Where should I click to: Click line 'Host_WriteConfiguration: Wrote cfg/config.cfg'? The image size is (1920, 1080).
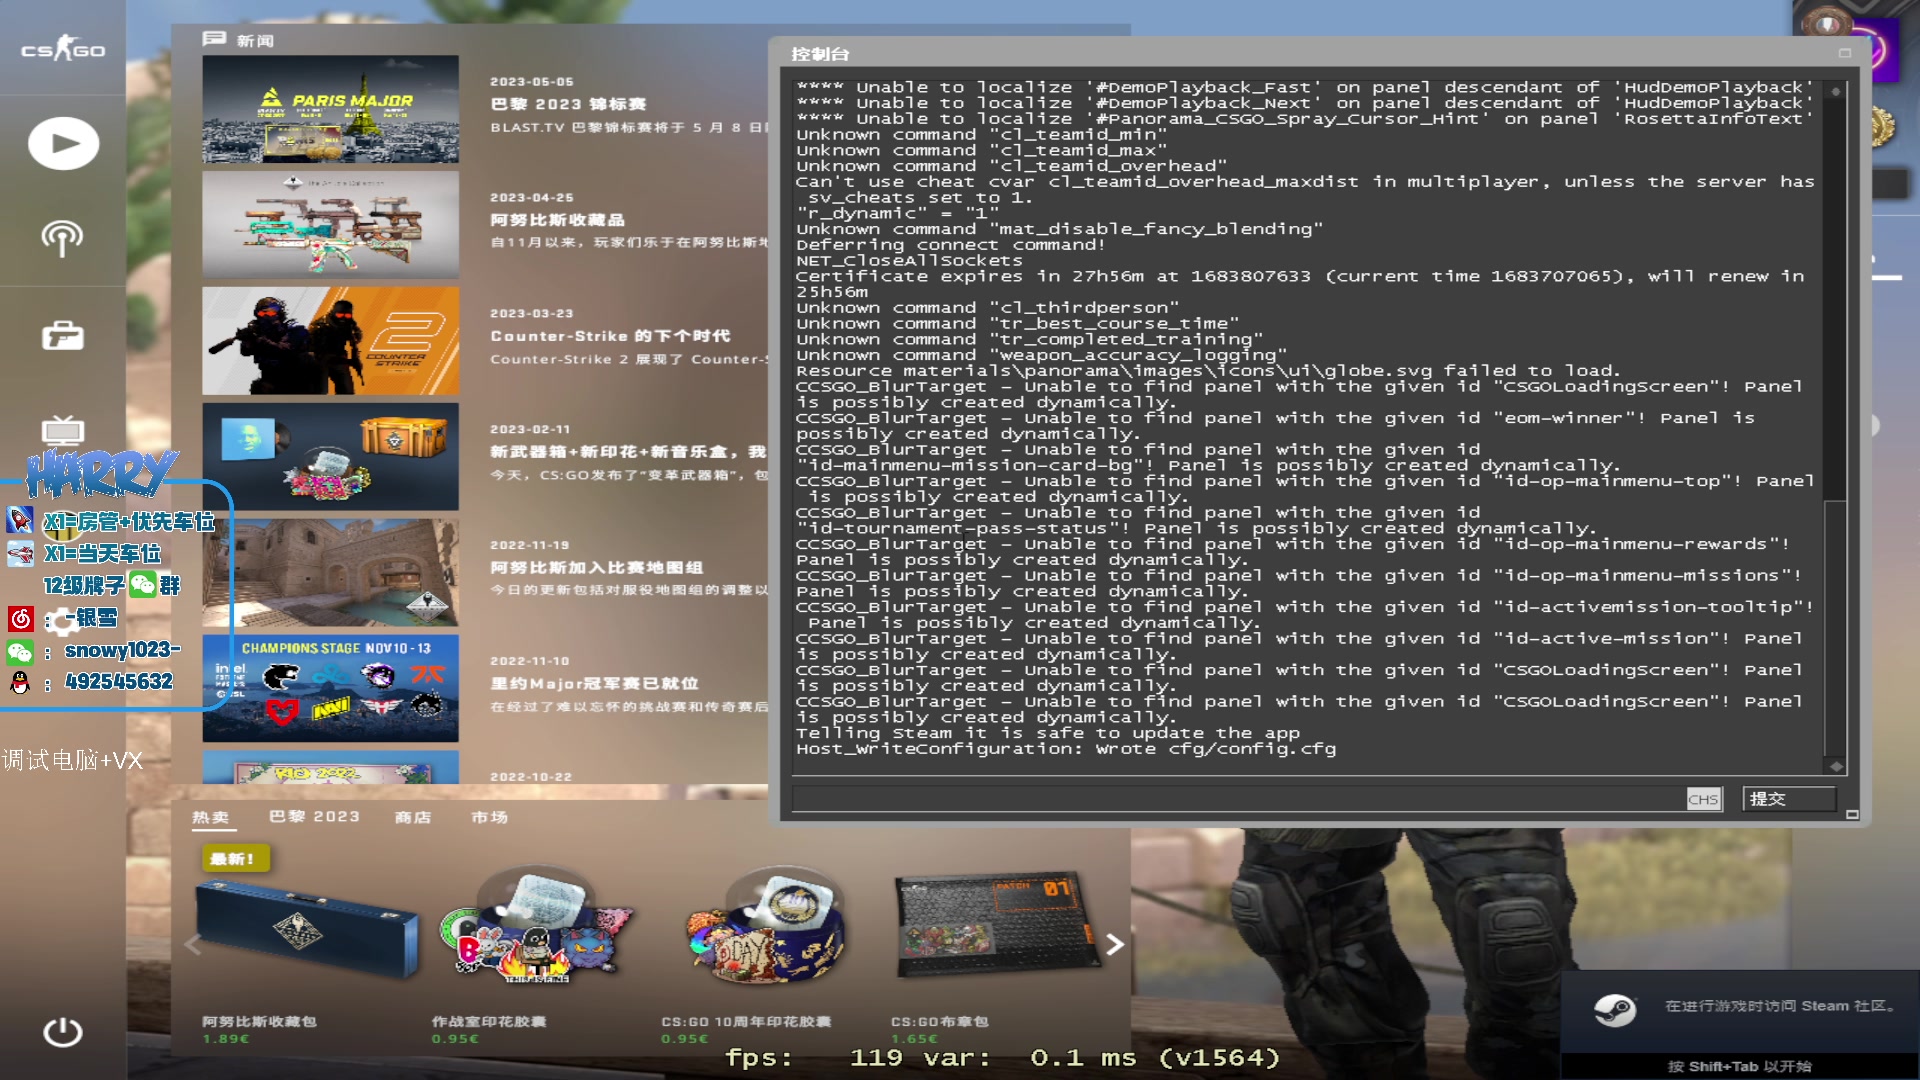click(1066, 749)
